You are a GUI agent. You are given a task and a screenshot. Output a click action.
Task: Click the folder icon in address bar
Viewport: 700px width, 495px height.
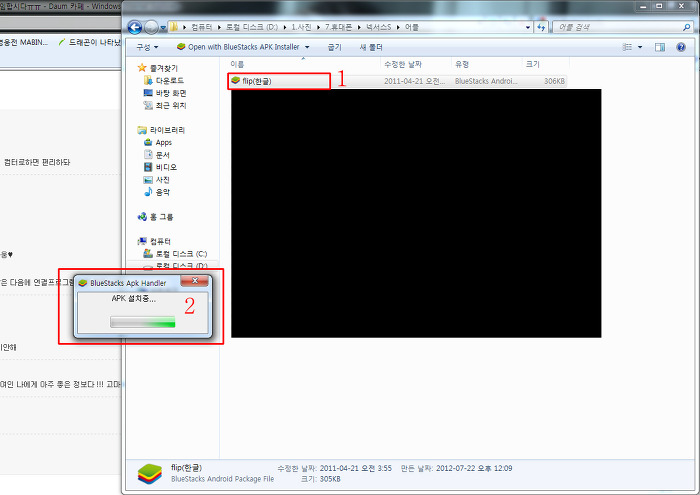click(174, 27)
